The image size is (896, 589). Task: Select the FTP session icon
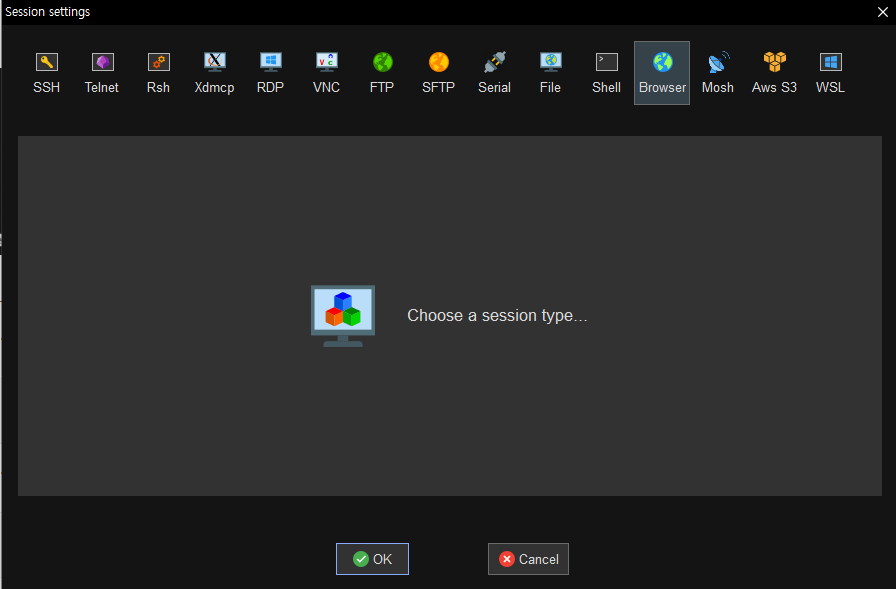(382, 73)
